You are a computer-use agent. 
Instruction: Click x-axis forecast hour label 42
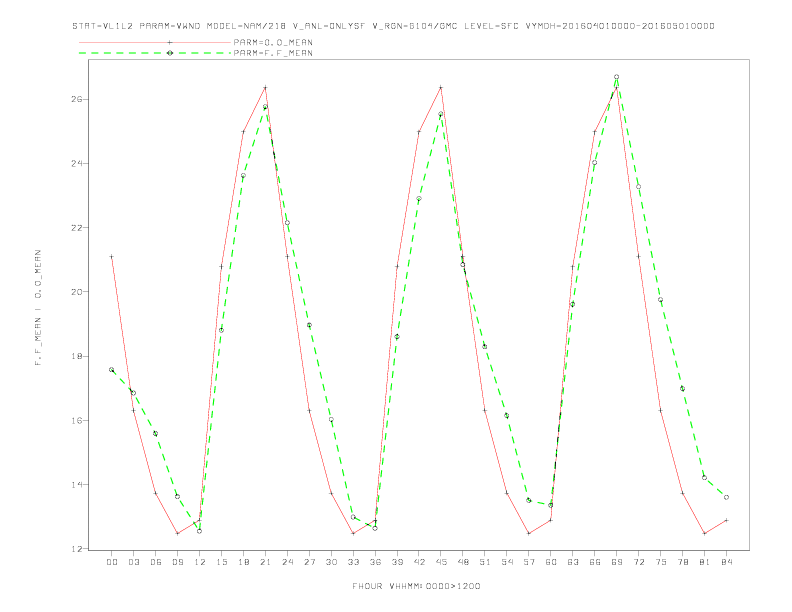[x=419, y=562]
